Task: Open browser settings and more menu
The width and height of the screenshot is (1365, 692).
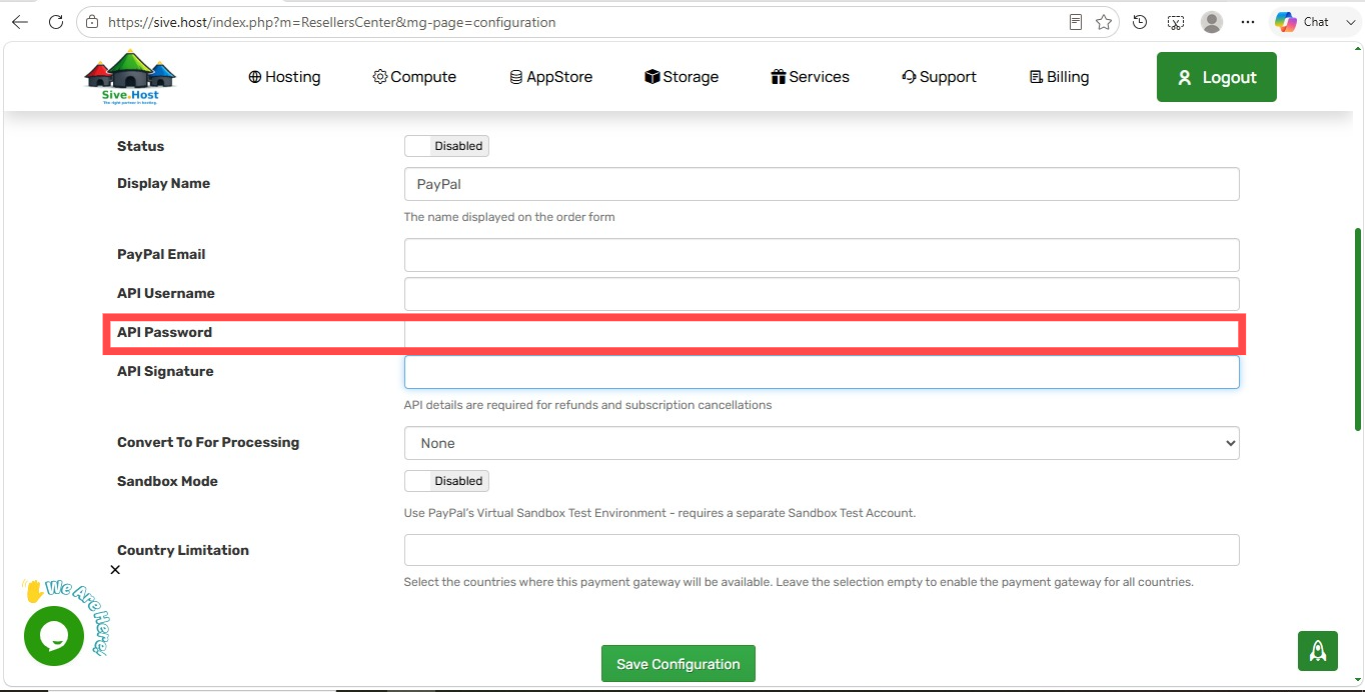Action: tap(1248, 22)
